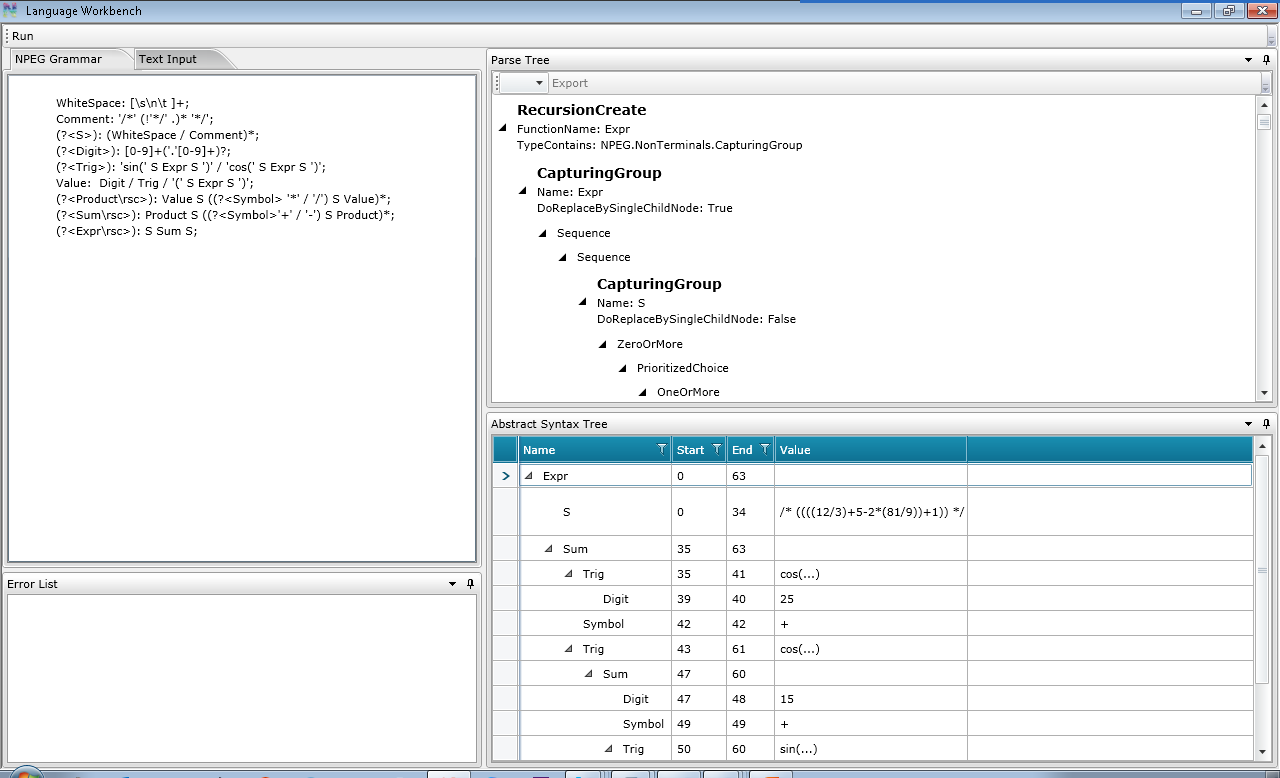Collapse the PrioritizedChoice node

point(623,368)
